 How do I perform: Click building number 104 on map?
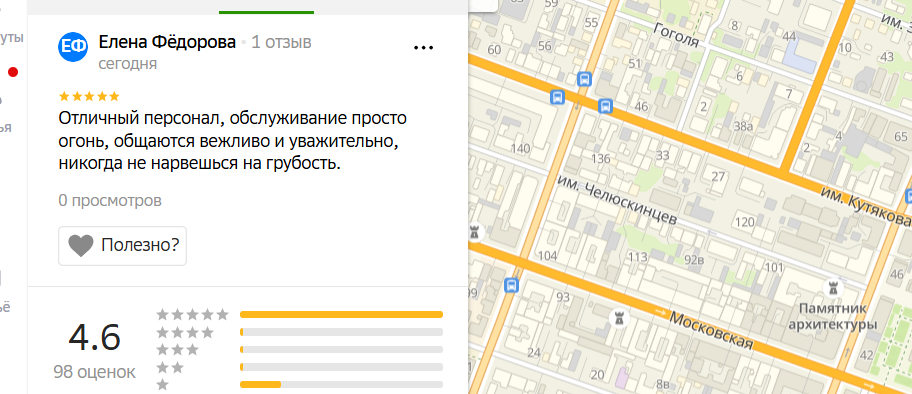(x=547, y=255)
